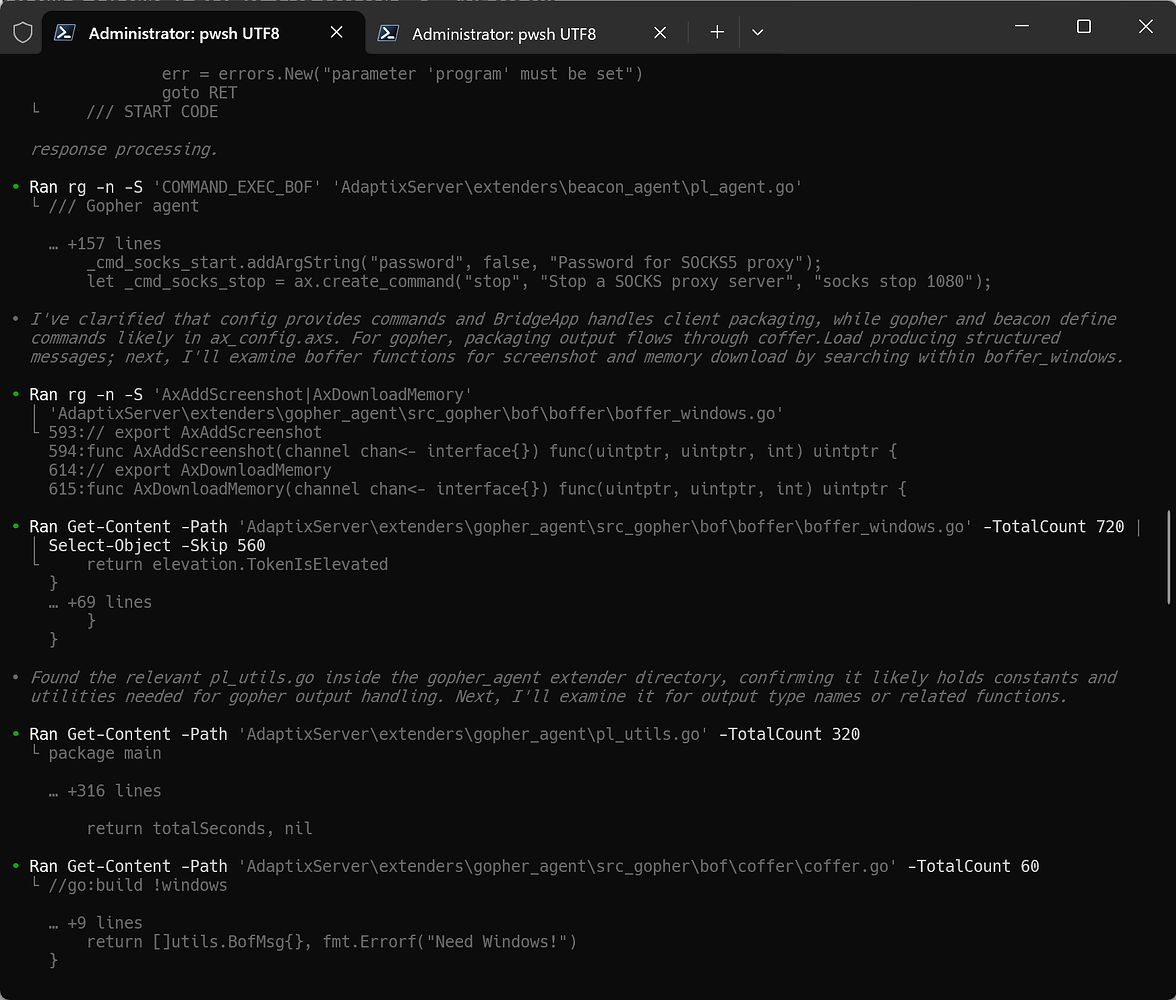Open a new terminal tab

(717, 32)
